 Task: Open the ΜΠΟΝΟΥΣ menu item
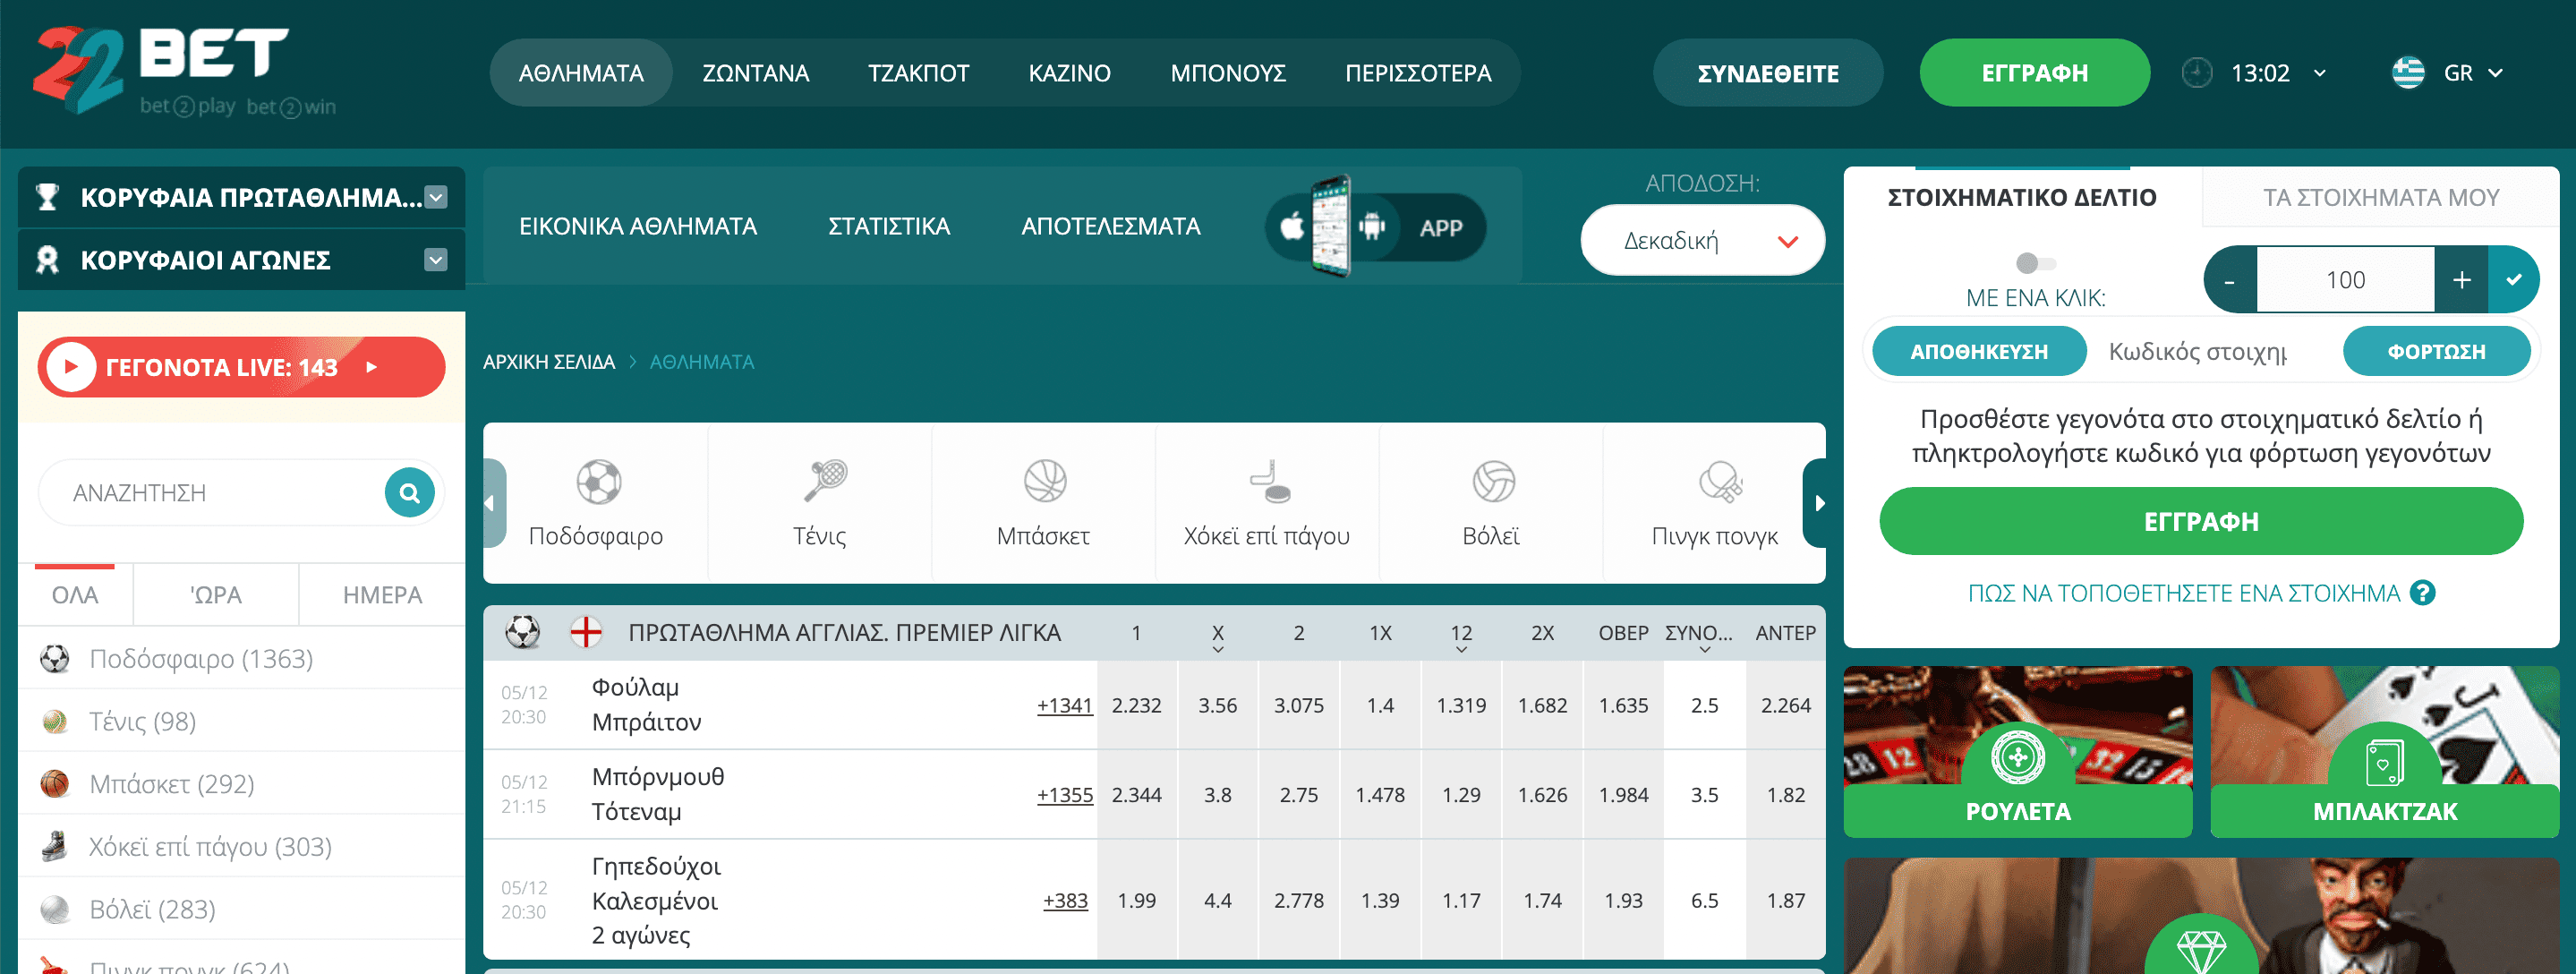pyautogui.click(x=1227, y=73)
